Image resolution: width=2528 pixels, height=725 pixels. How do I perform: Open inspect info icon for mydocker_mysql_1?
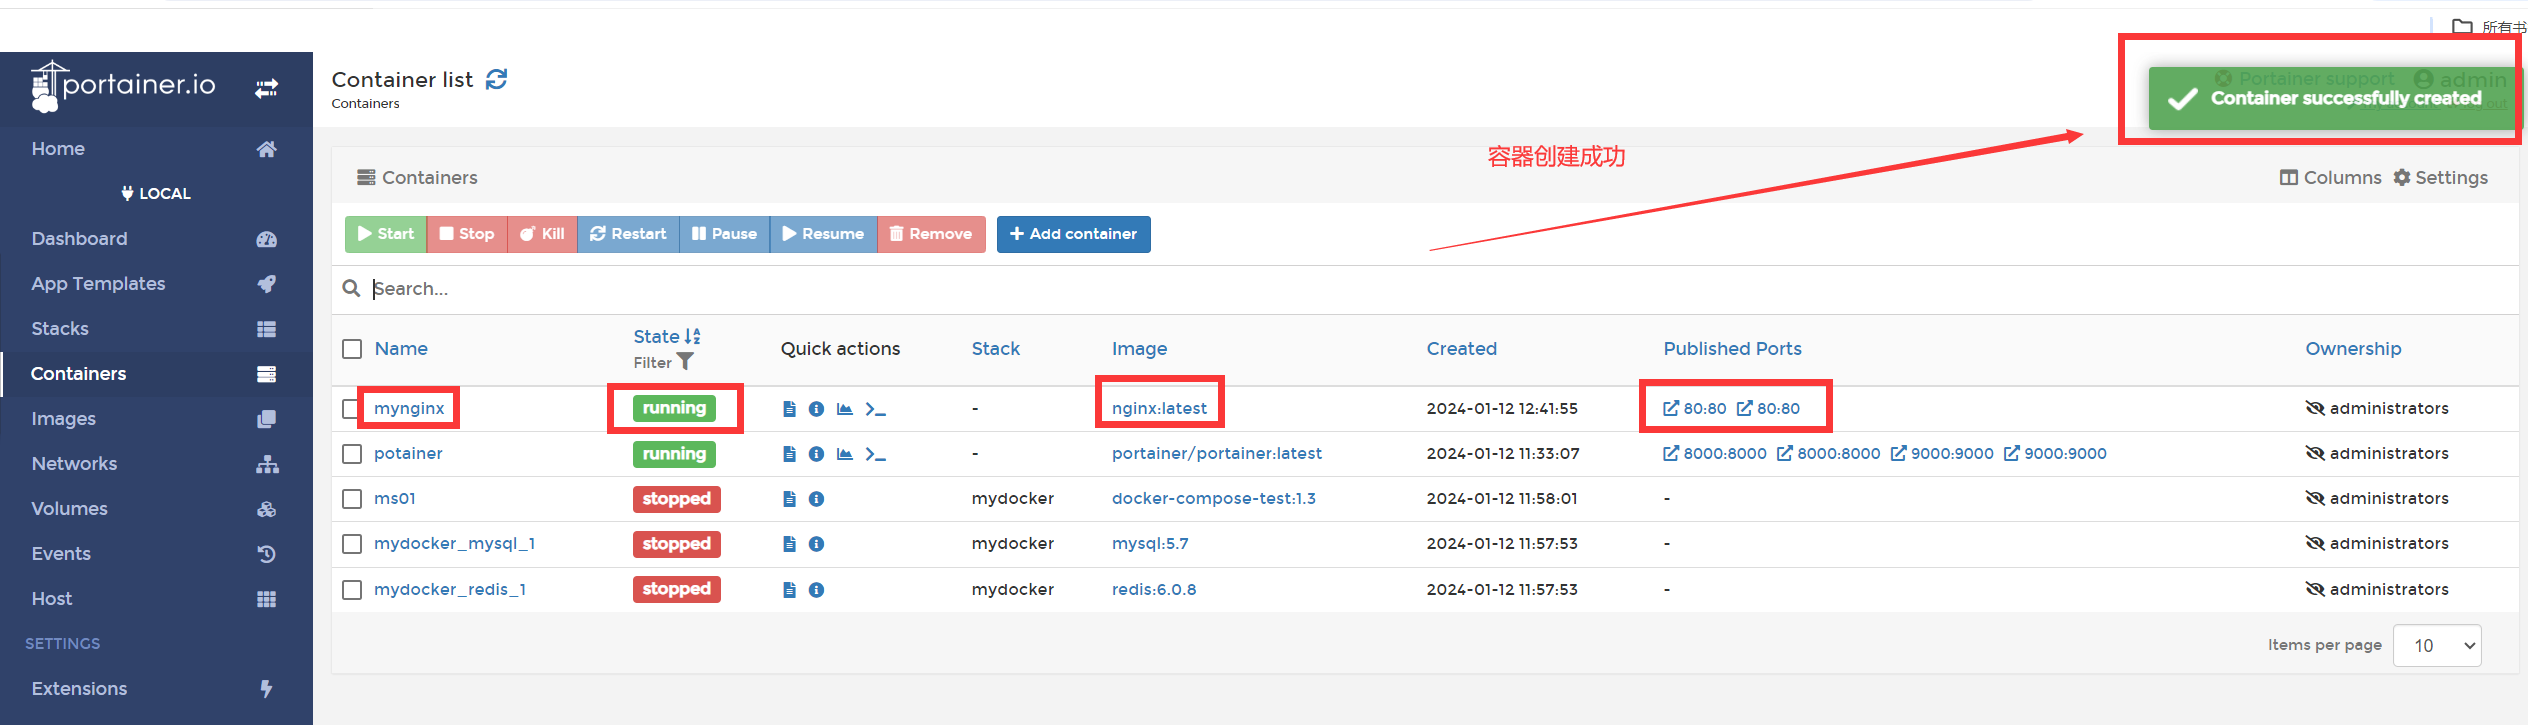[816, 544]
